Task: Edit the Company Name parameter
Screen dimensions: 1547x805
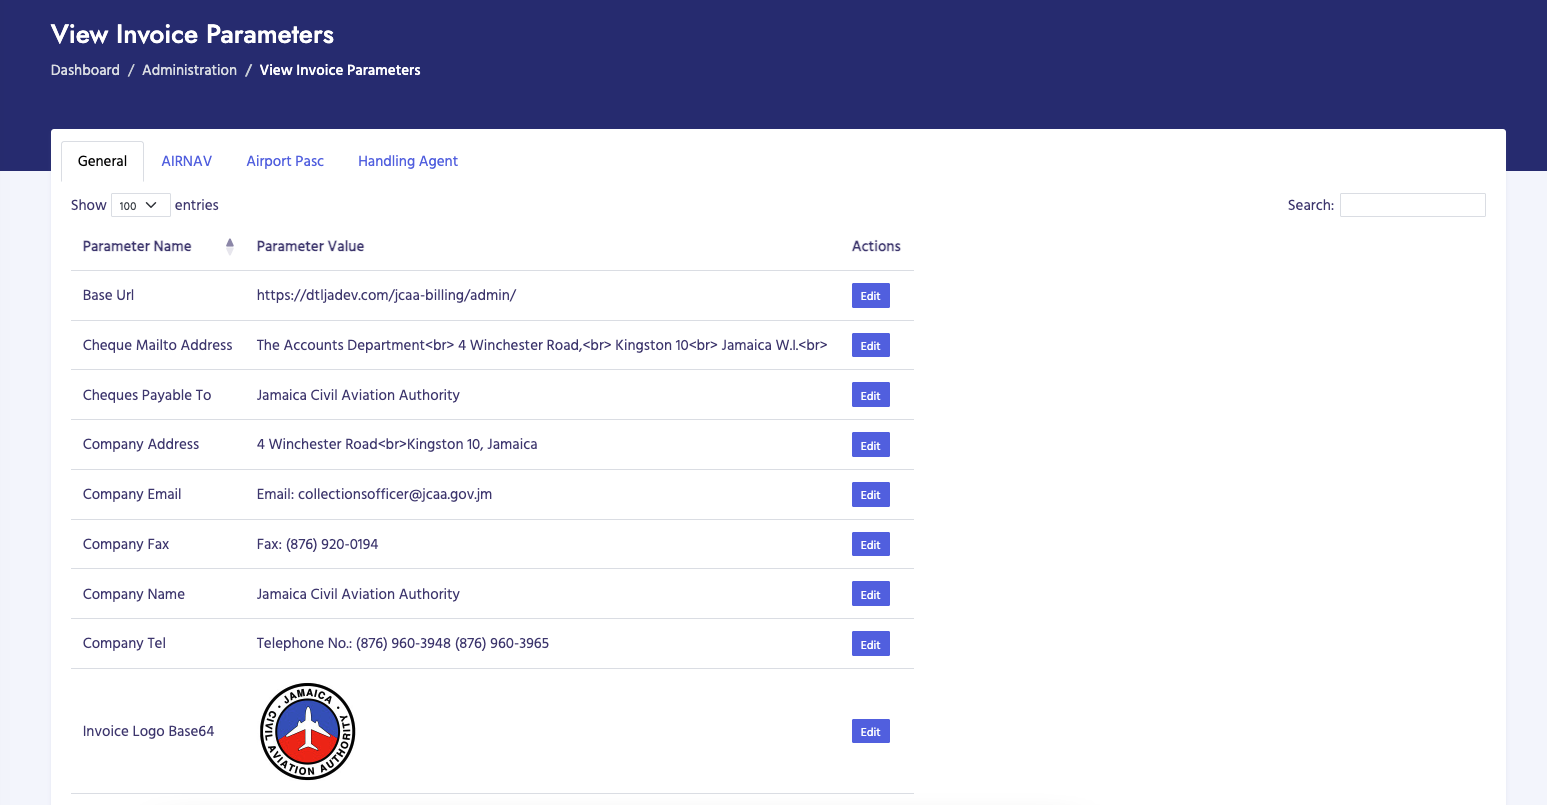Action: (870, 594)
